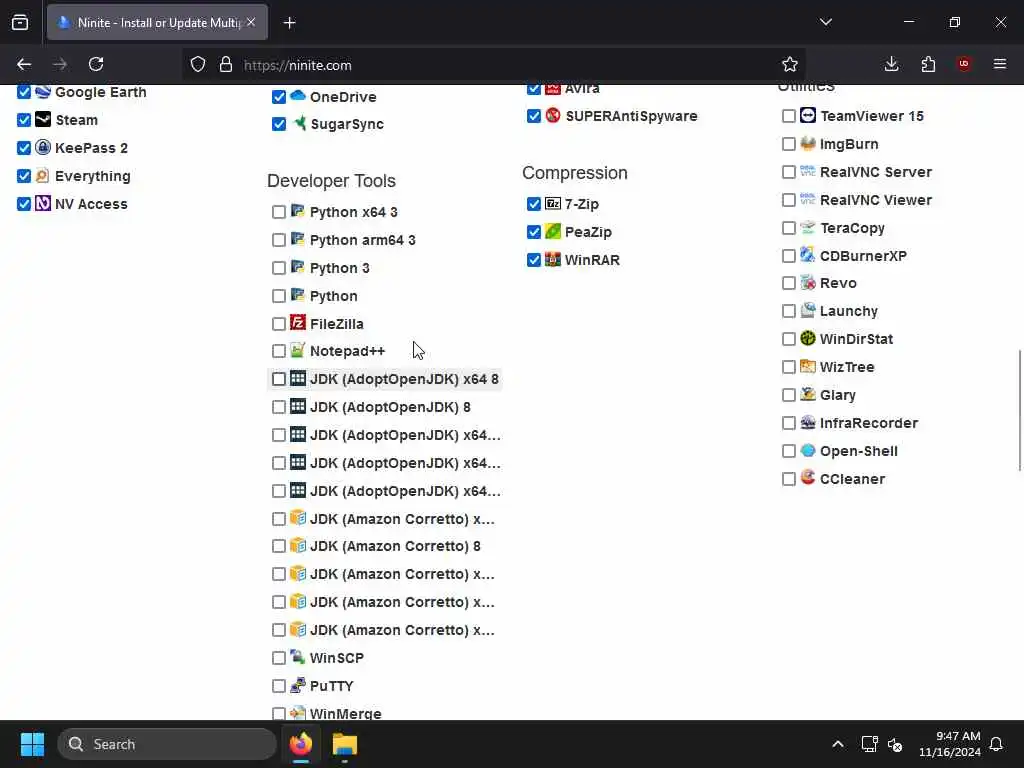Click the page vertical scrollbar thumb
Viewport: 1024px width, 768px height.
tap(1019, 410)
